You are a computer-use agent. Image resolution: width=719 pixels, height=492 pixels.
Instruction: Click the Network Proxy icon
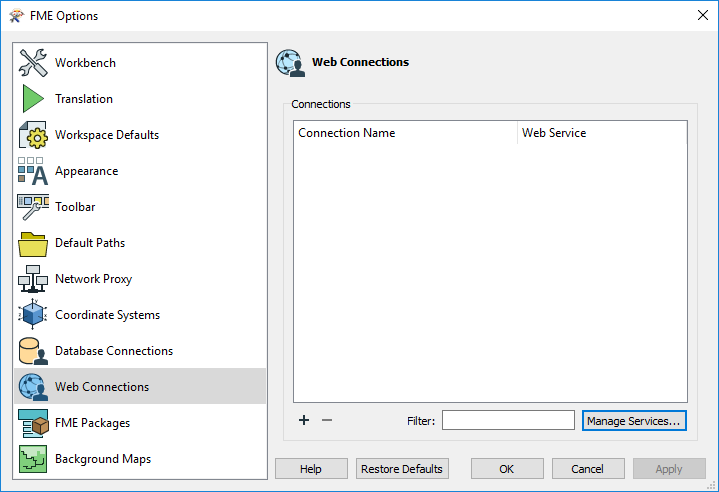tap(33, 279)
